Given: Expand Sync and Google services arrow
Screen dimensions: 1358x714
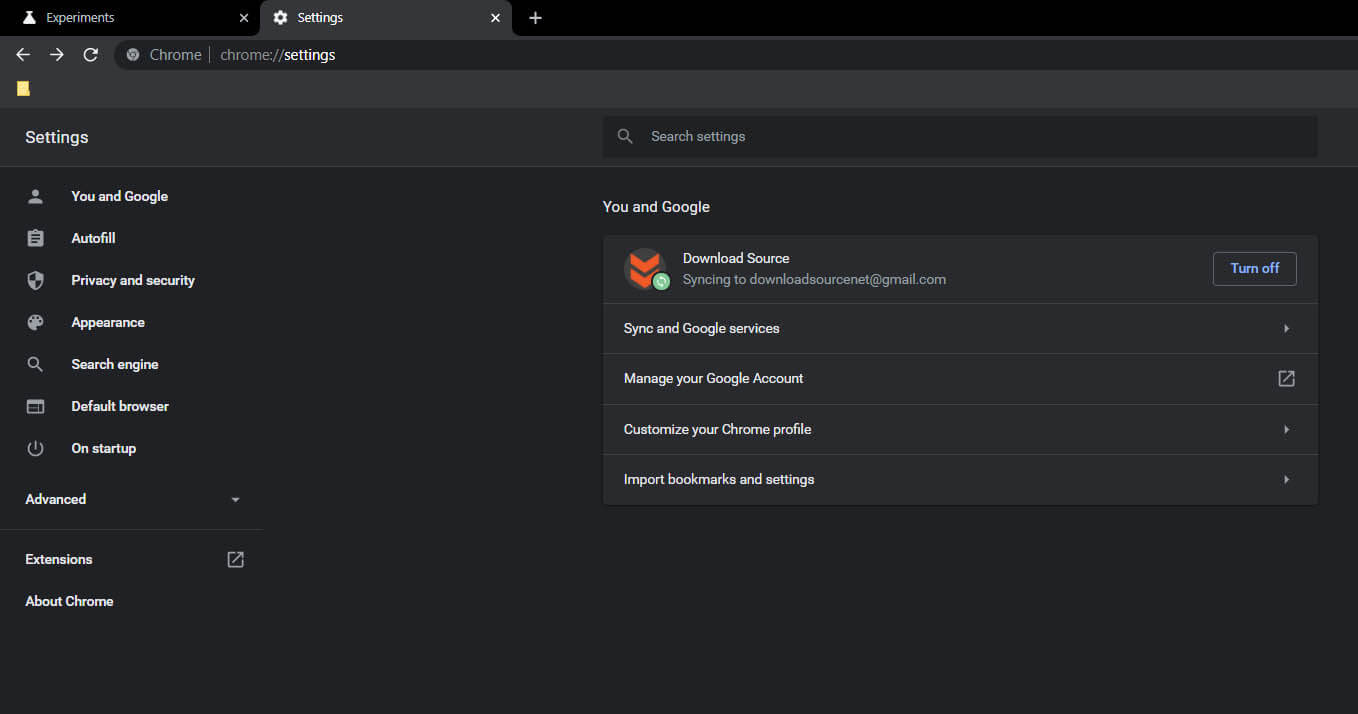Looking at the screenshot, I should point(1286,328).
